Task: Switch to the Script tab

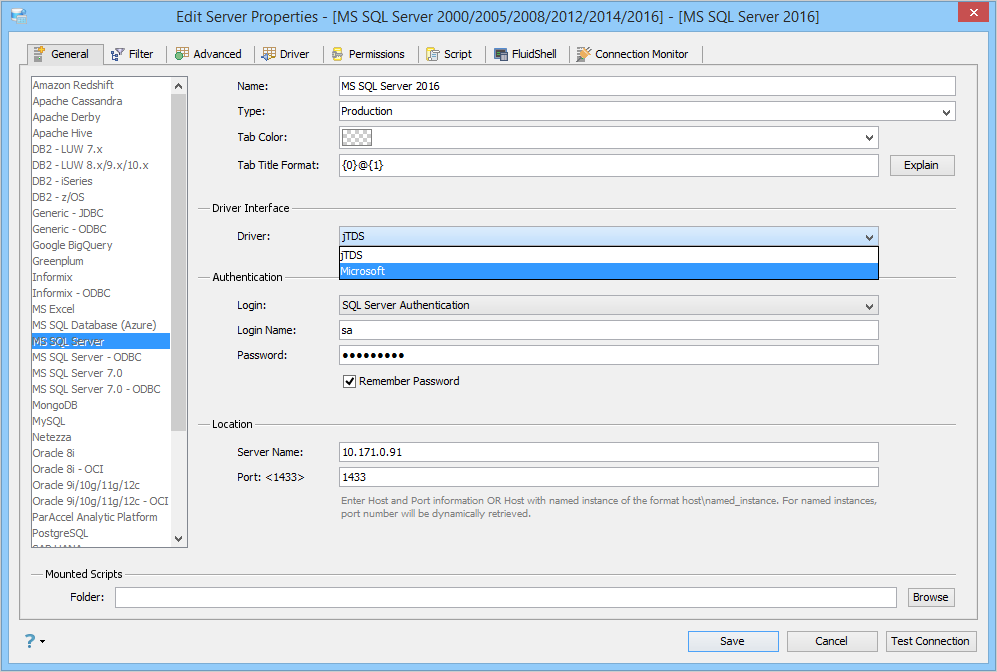Action: click(450, 54)
